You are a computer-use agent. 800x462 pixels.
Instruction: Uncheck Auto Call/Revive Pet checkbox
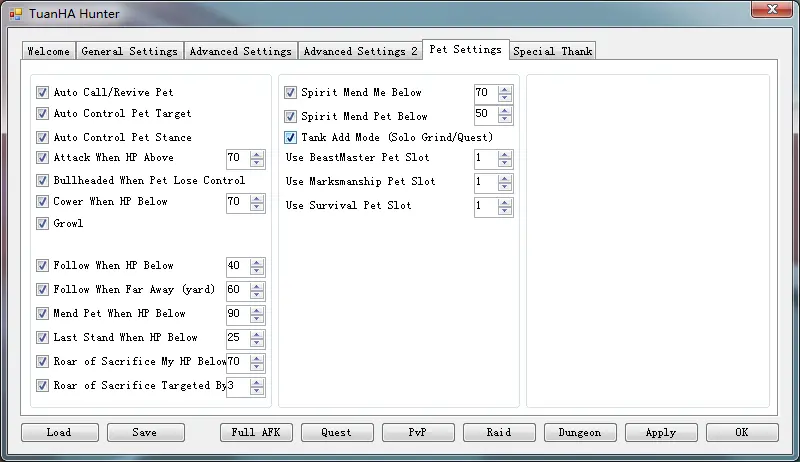[x=43, y=92]
